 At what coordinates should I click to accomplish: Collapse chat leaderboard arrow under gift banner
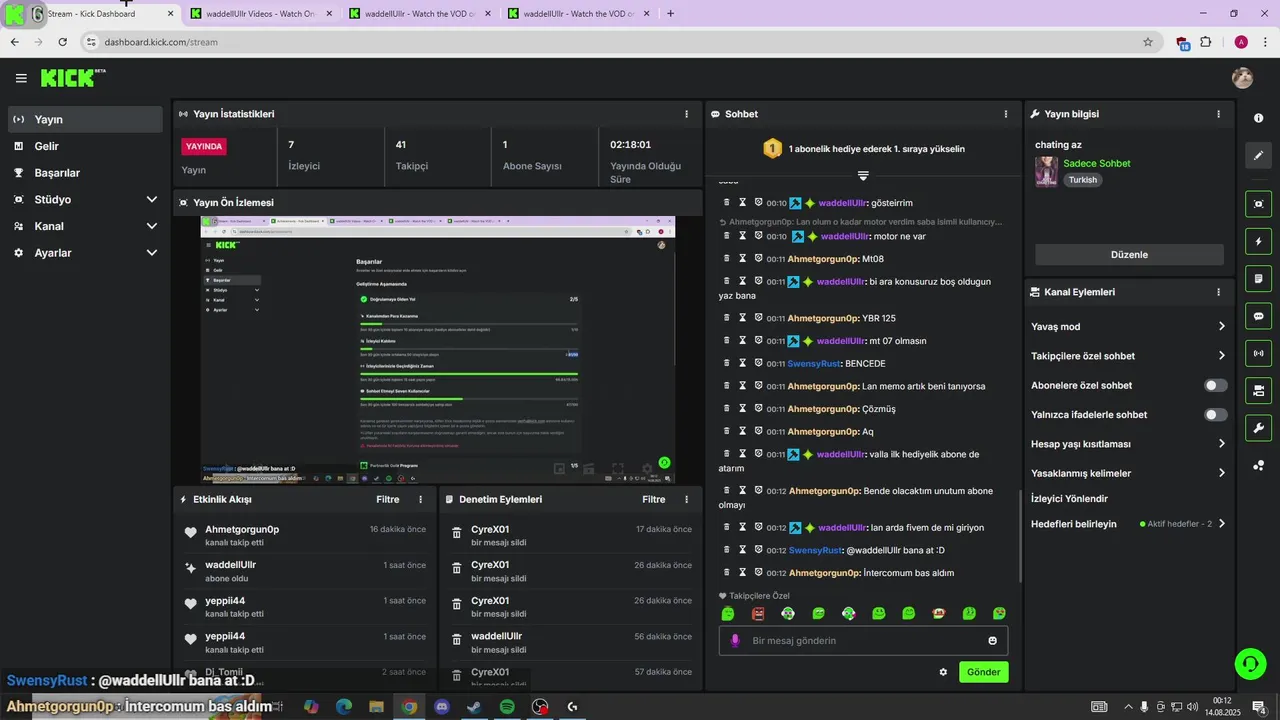863,175
